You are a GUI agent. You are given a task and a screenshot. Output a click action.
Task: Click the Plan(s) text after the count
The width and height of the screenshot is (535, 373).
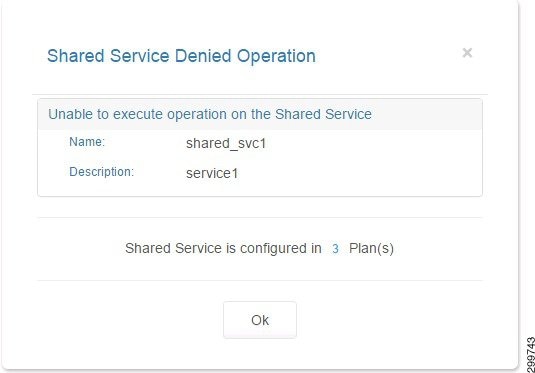point(371,249)
